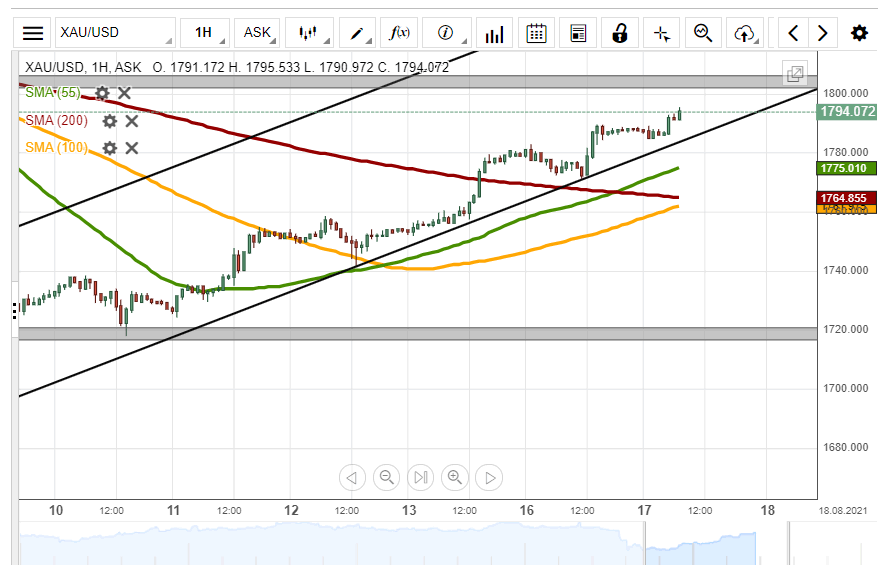884x576 pixels.
Task: Toggle the volume bar chart icon
Action: point(494,33)
